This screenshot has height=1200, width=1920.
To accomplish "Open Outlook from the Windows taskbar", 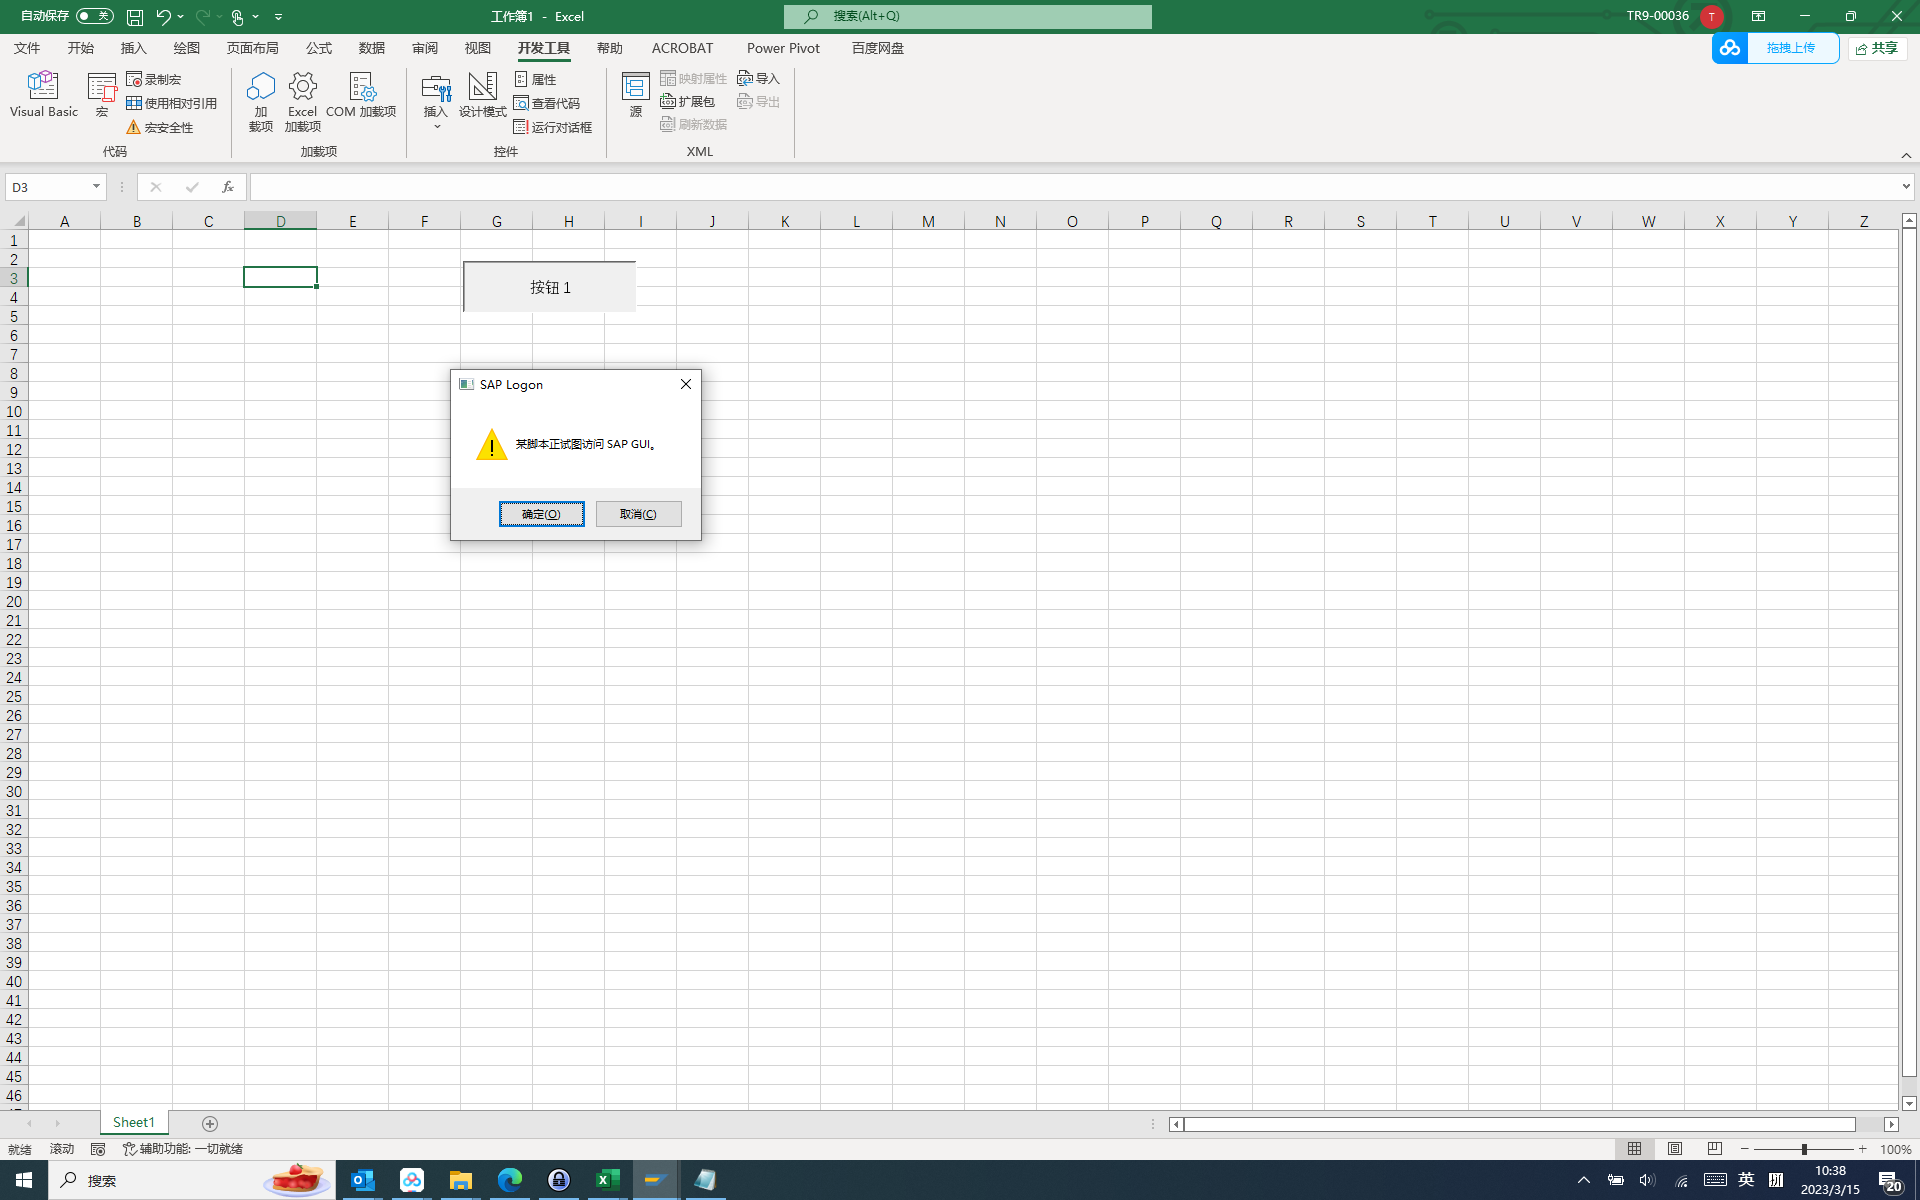I will coord(362,1180).
